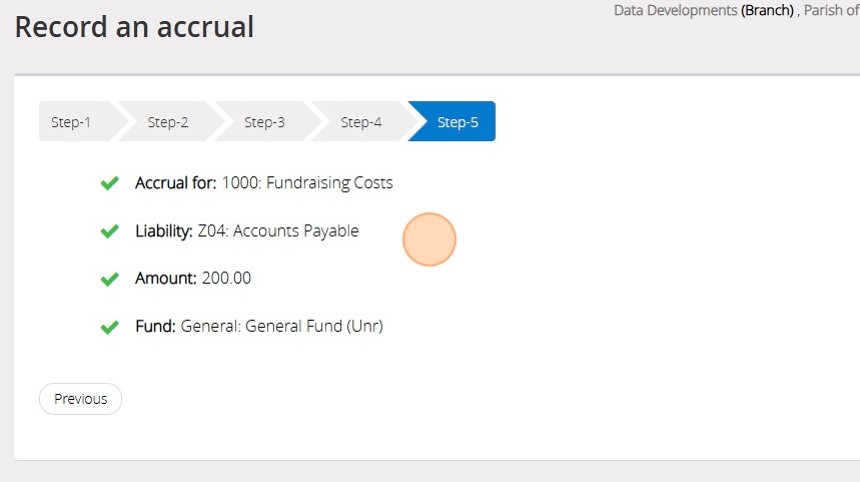The width and height of the screenshot is (860, 482).
Task: Click the 'Record an accrual' page heading
Action: point(134,27)
